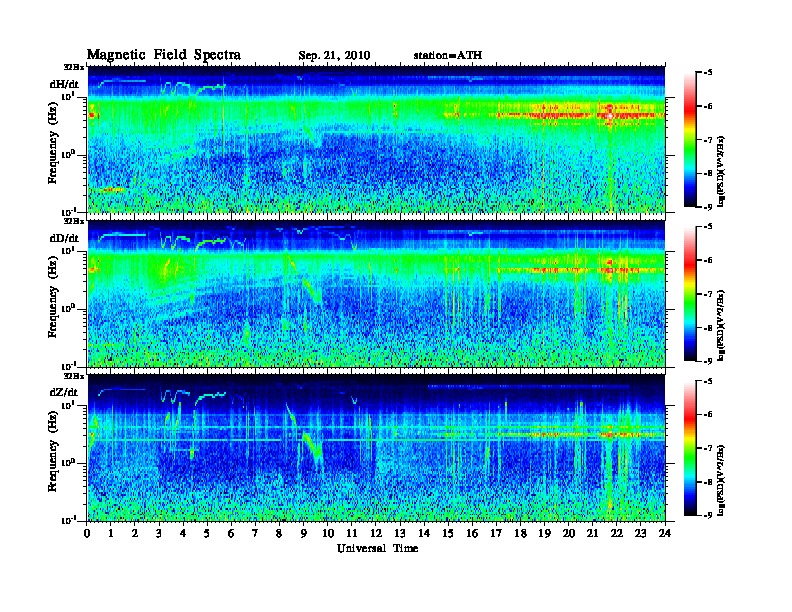Click hour "18" on the Universal Time axis

pyautogui.click(x=520, y=534)
